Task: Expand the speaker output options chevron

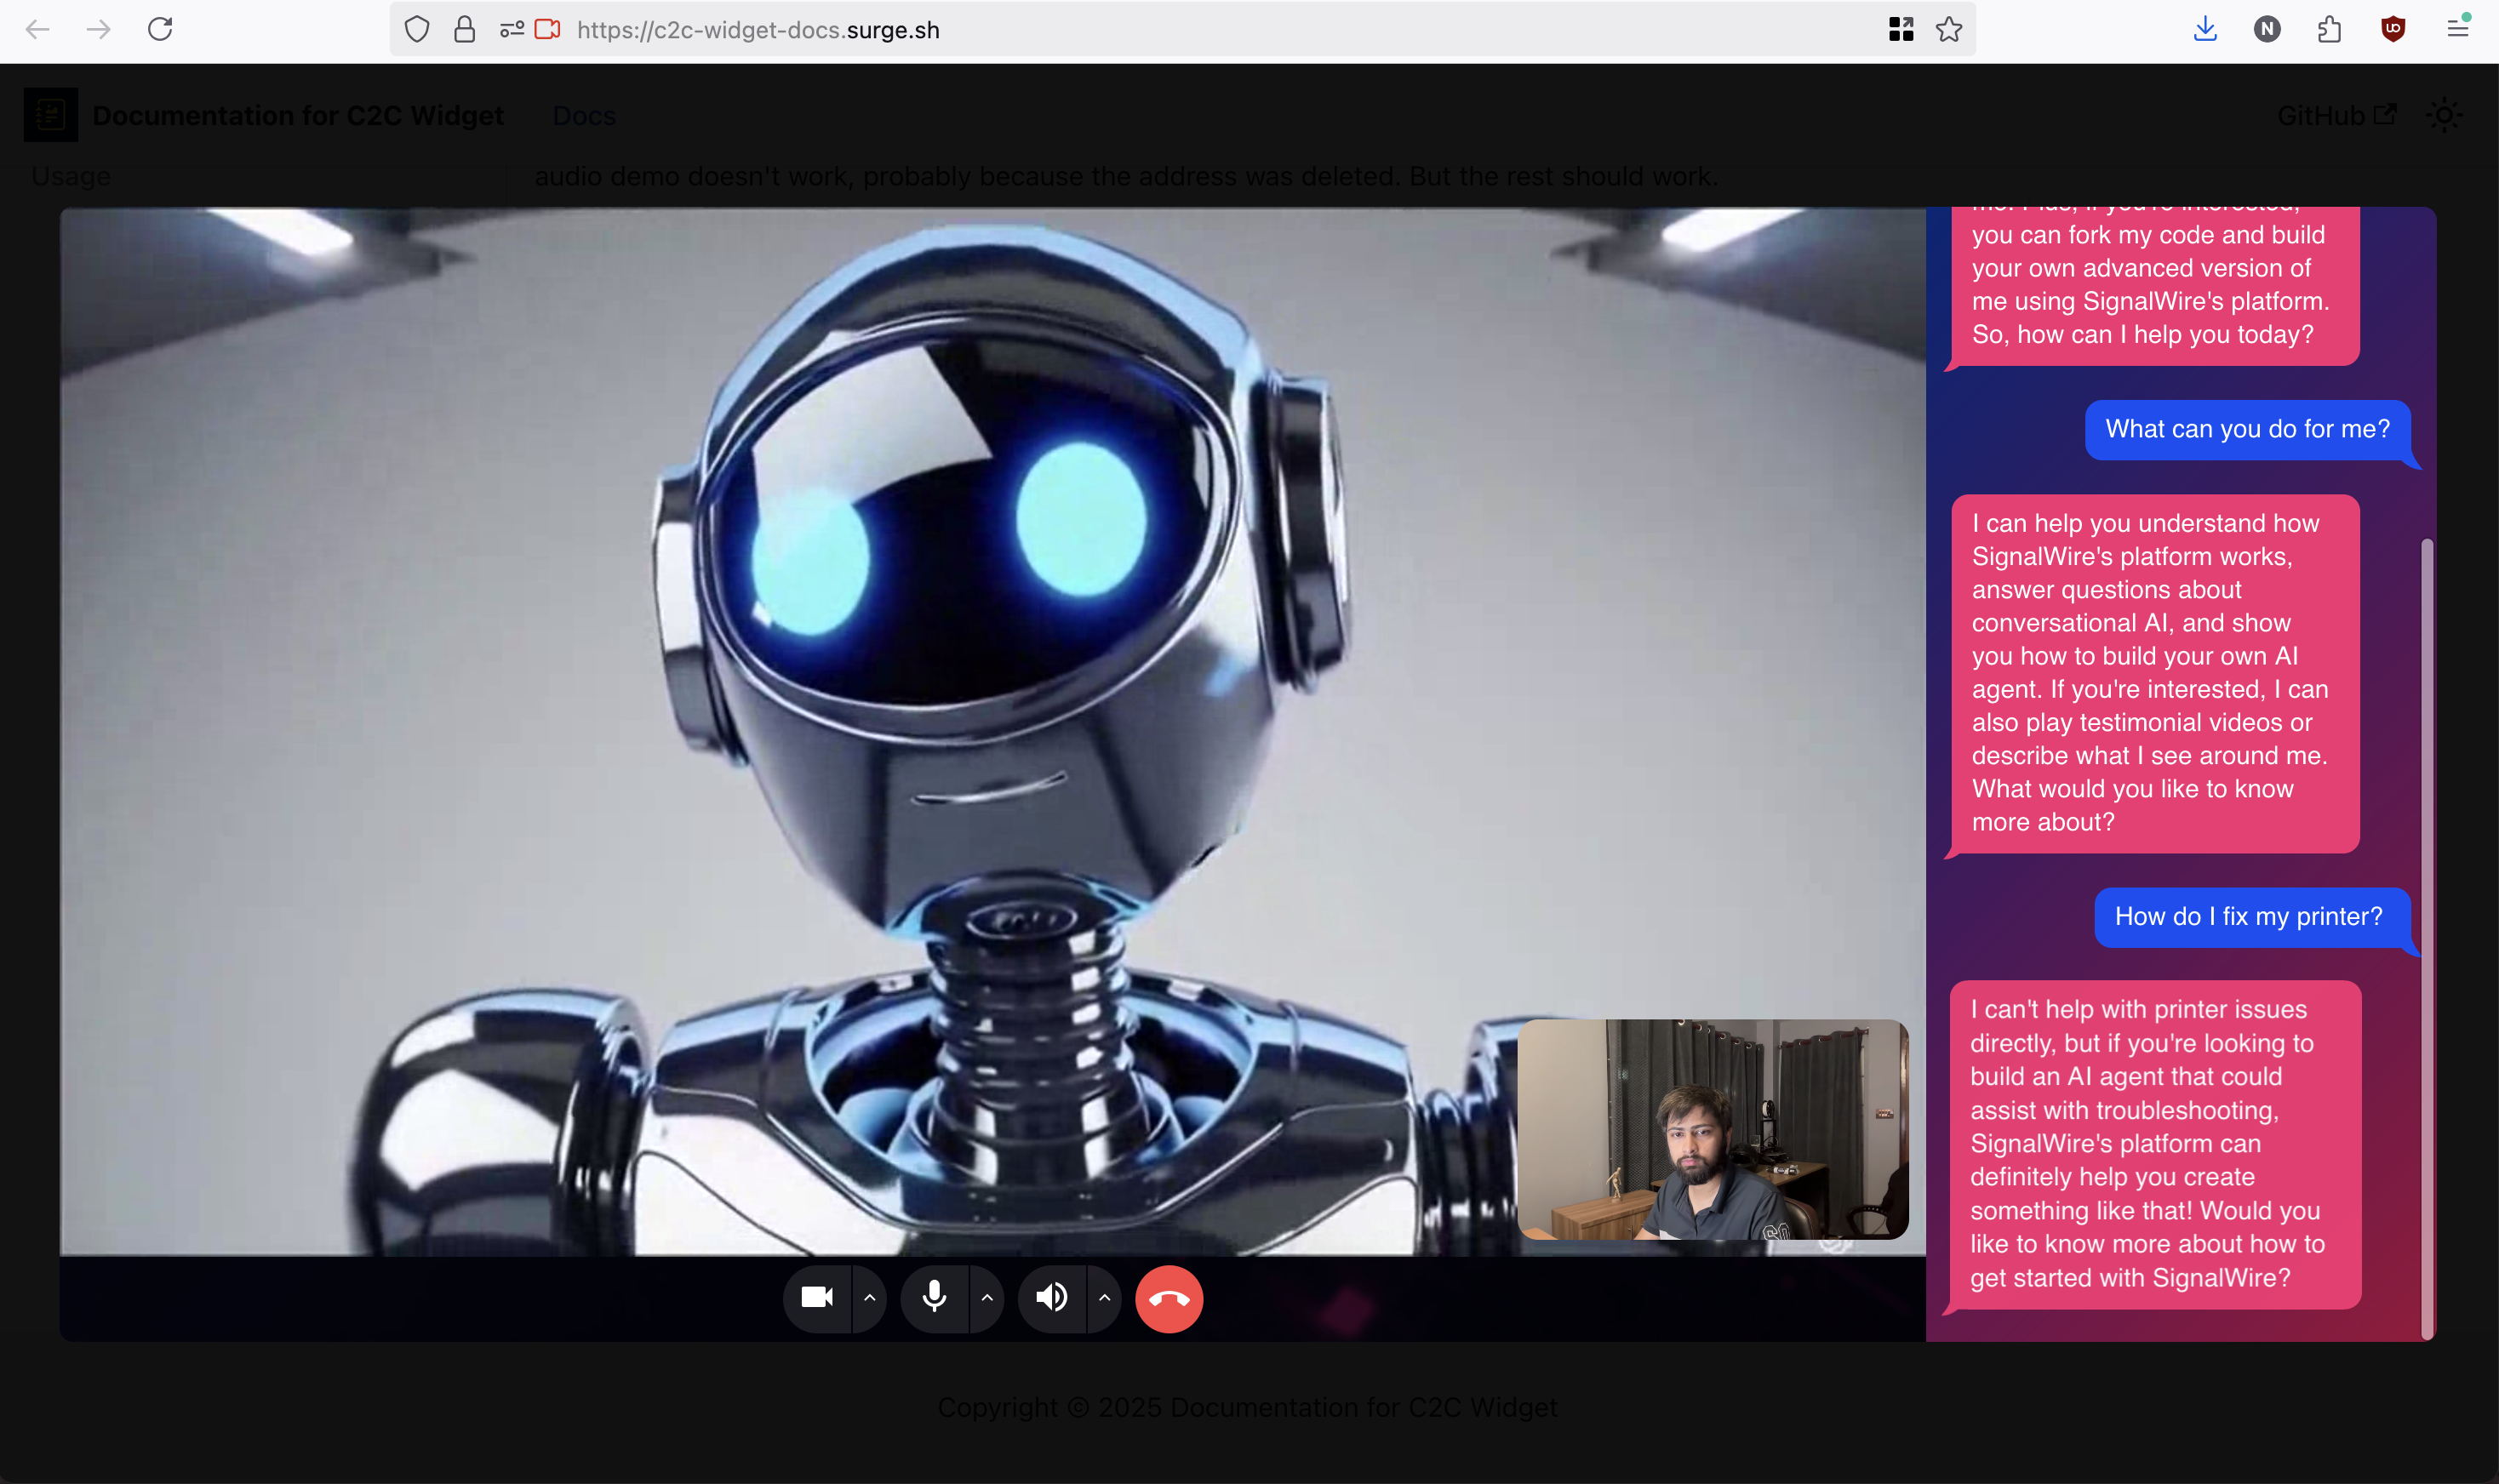Action: click(1104, 1298)
